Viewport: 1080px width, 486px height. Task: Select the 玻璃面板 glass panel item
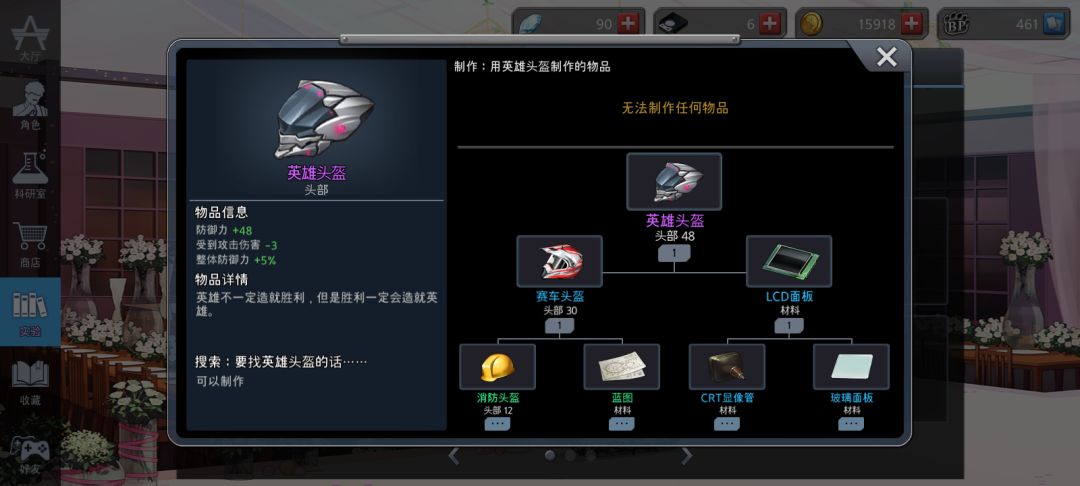[851, 367]
